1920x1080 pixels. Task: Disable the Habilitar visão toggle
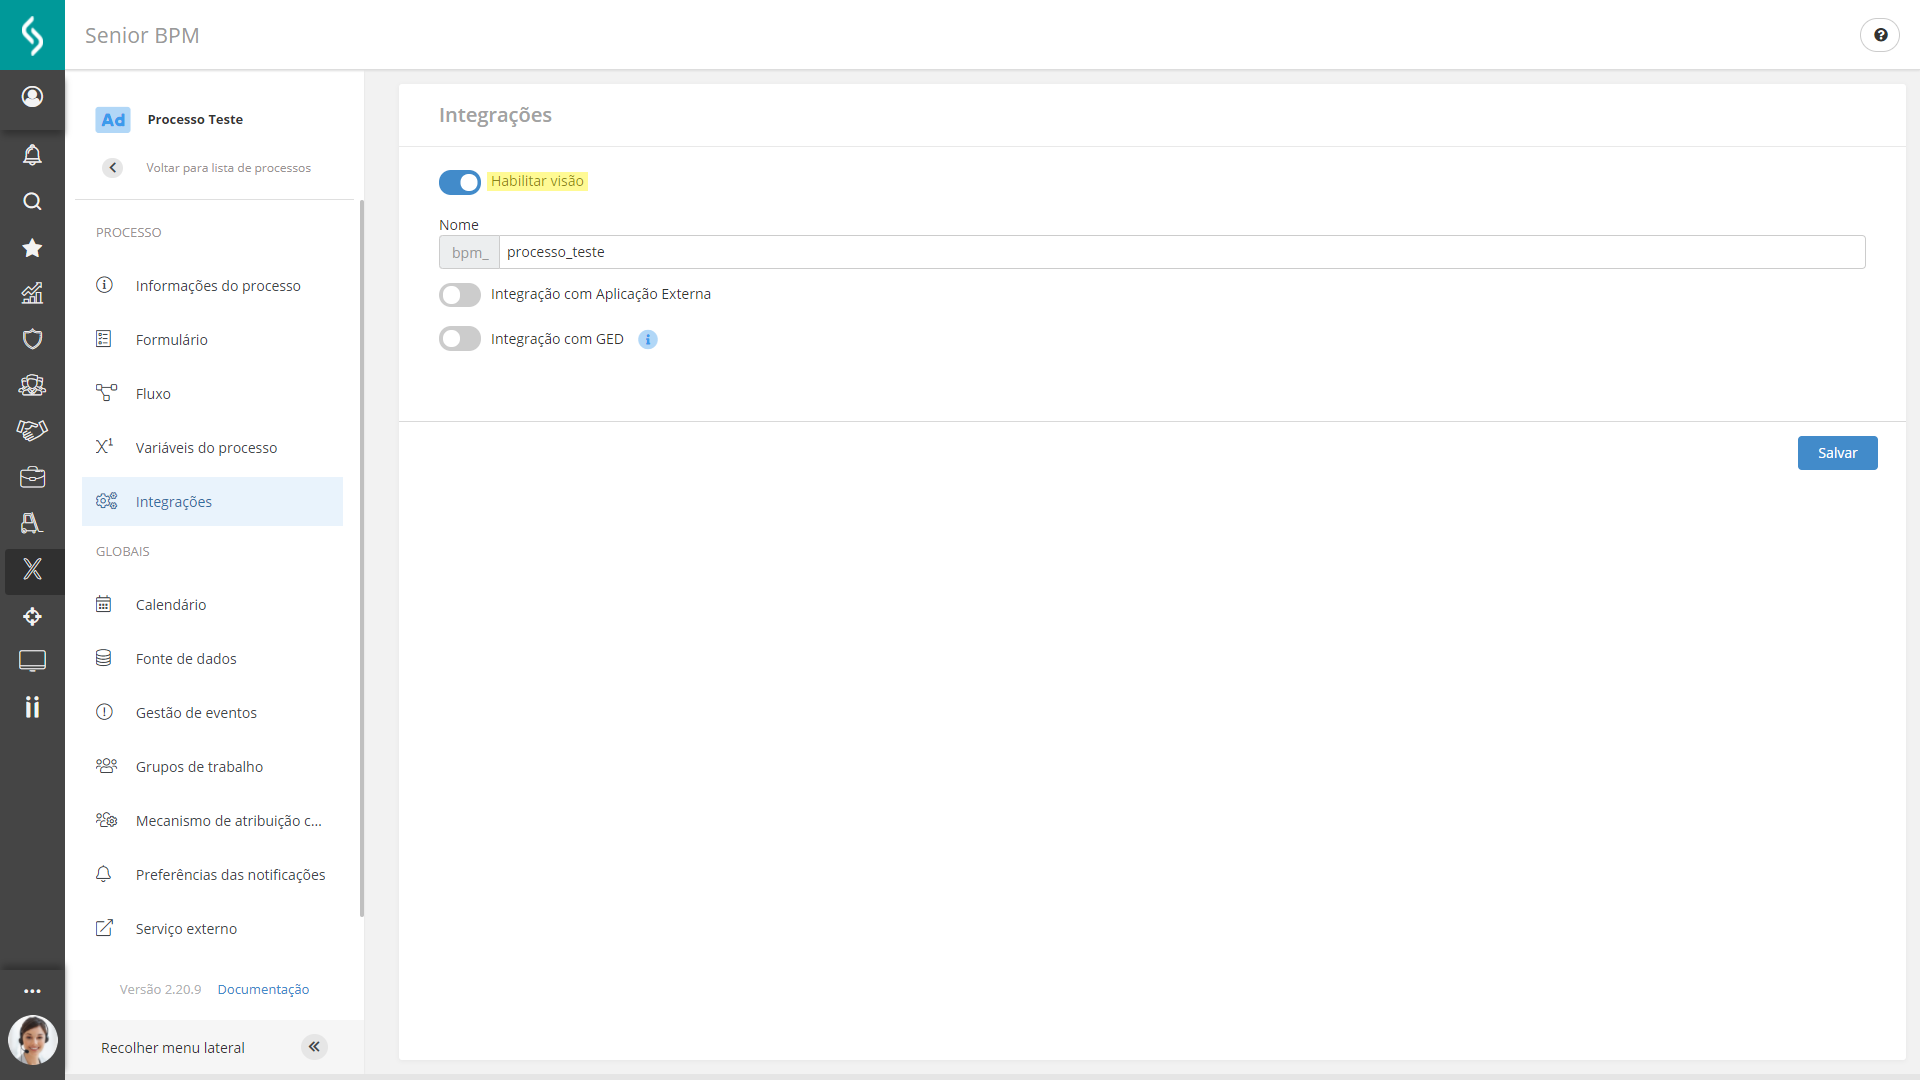pos(460,182)
